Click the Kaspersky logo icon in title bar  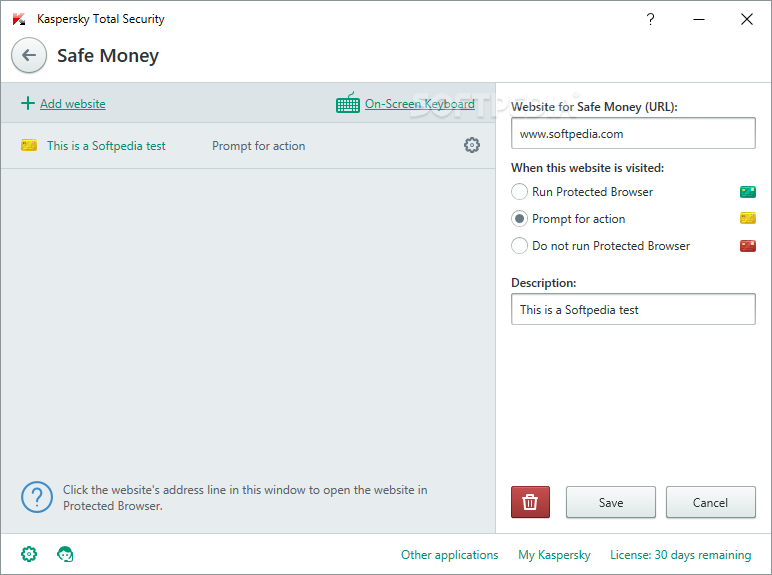(19, 19)
